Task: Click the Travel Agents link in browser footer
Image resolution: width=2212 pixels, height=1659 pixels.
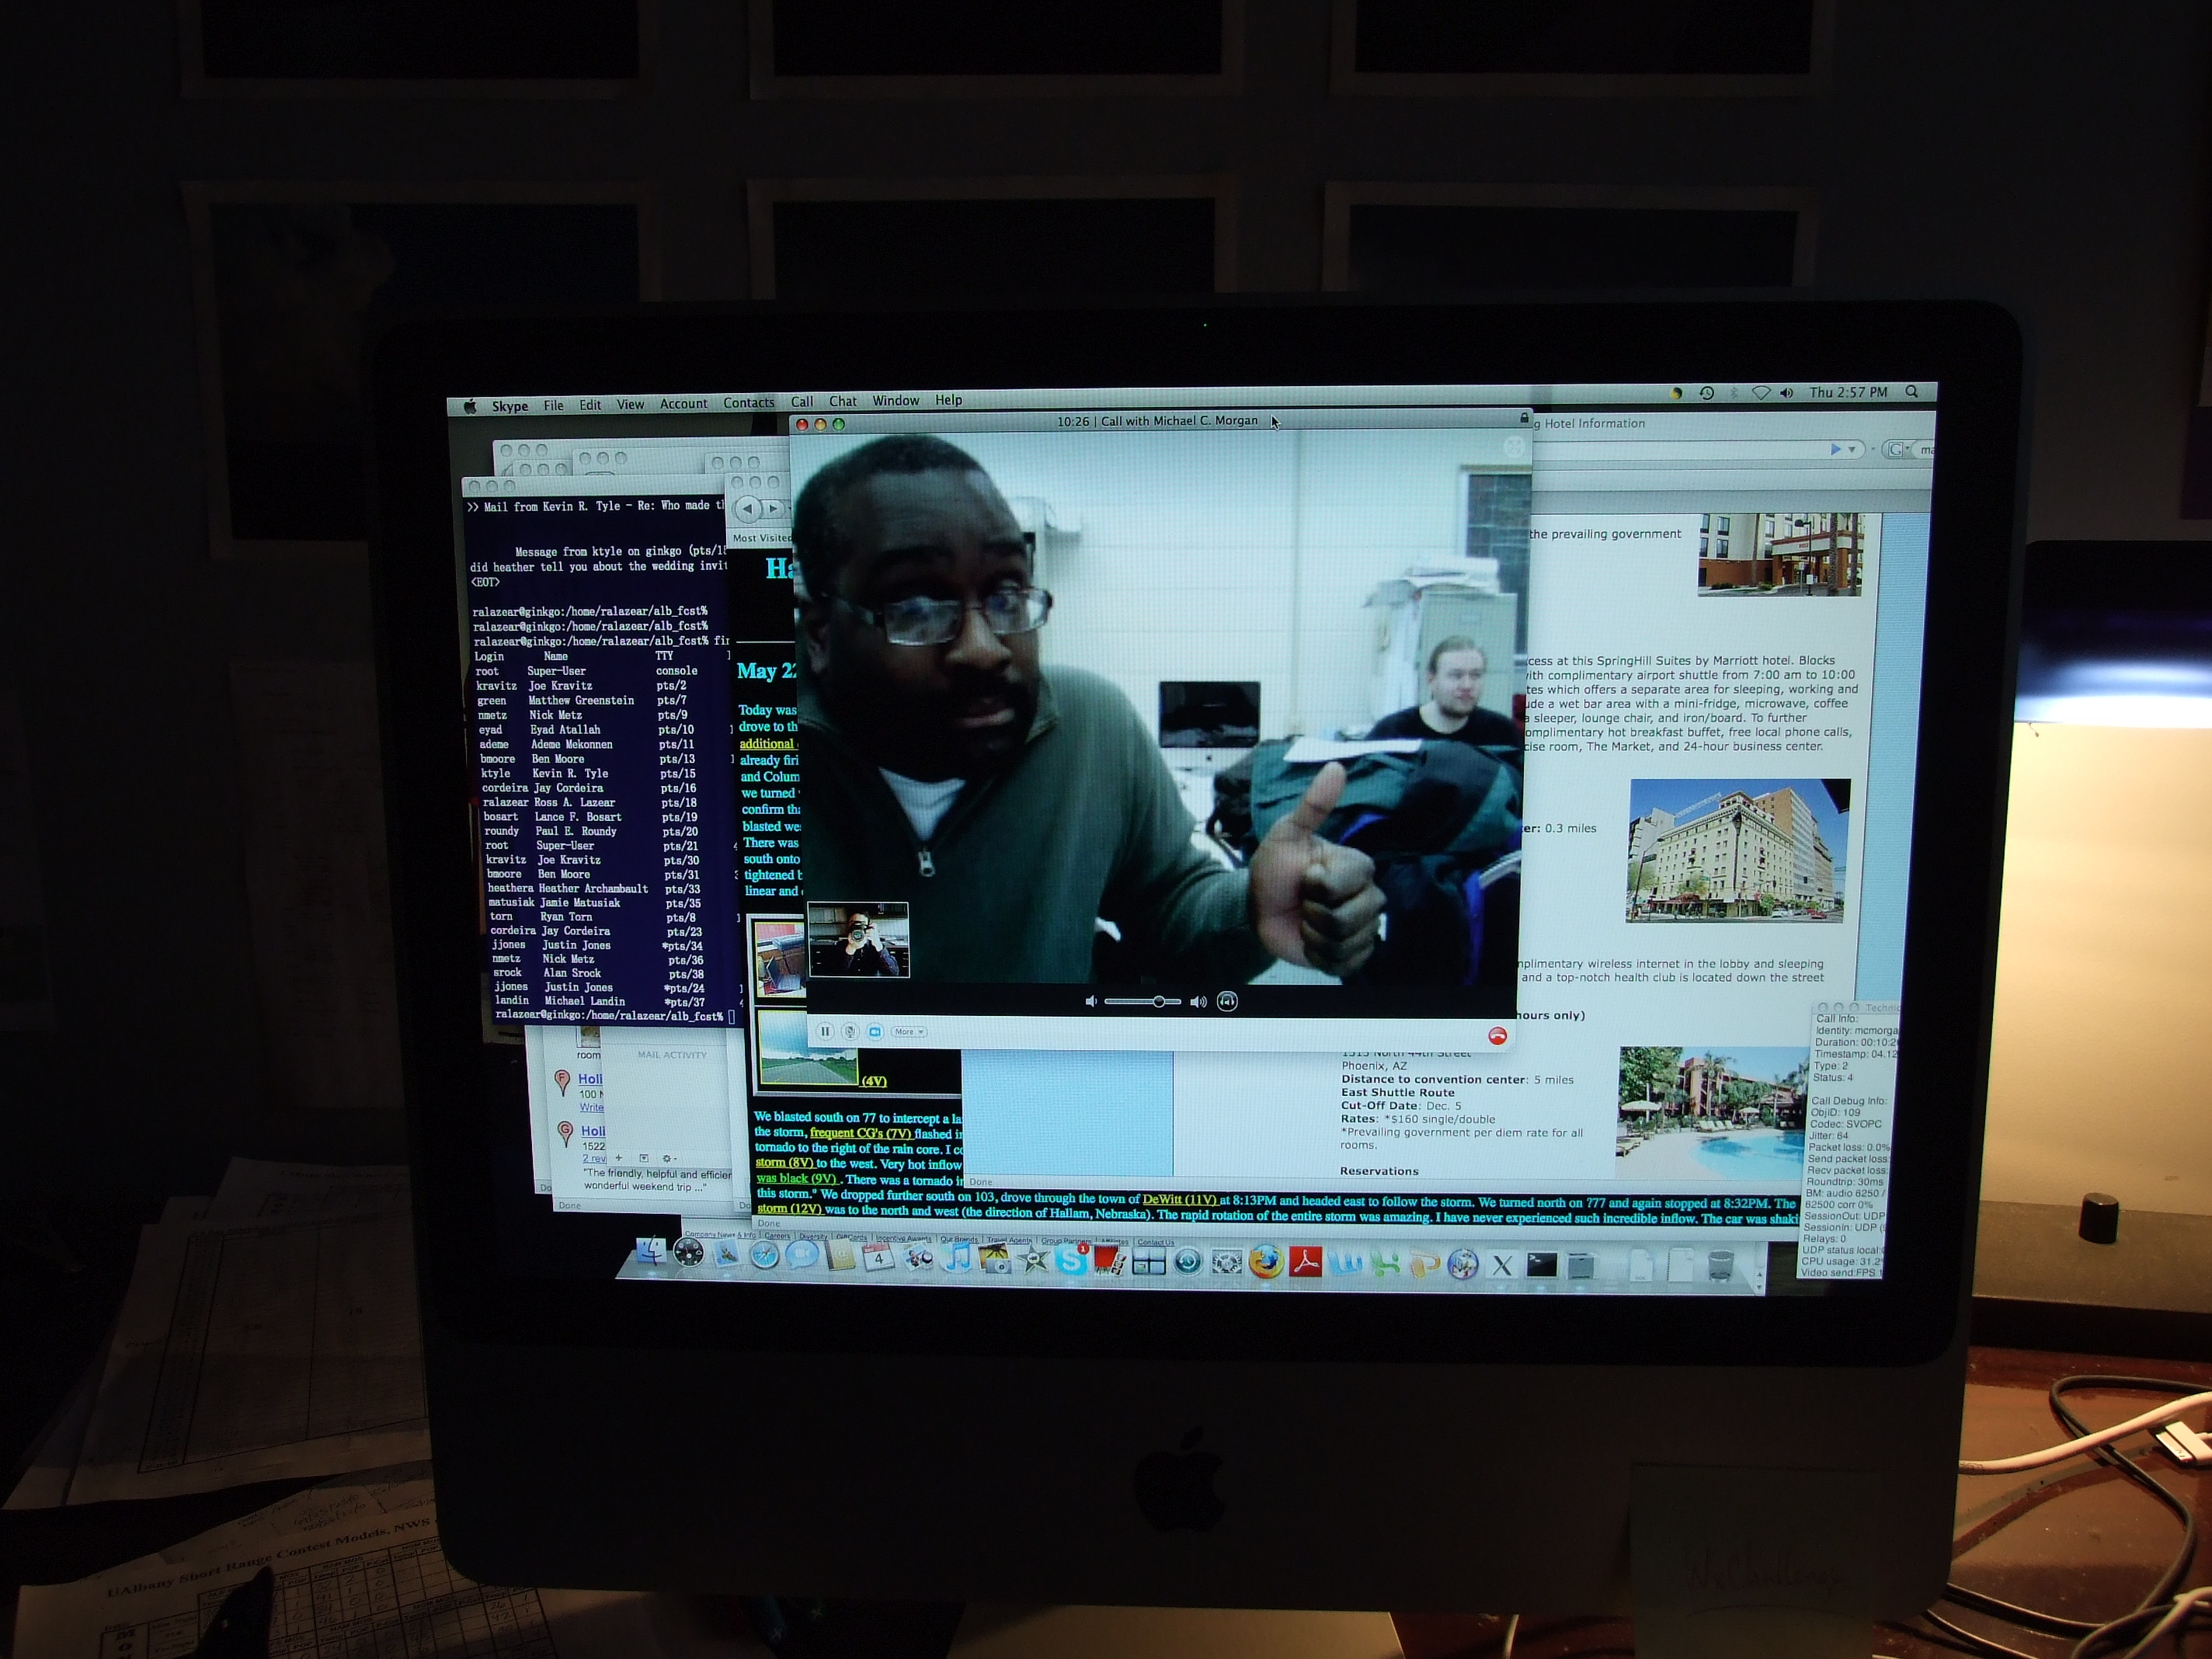Action: point(1009,1240)
